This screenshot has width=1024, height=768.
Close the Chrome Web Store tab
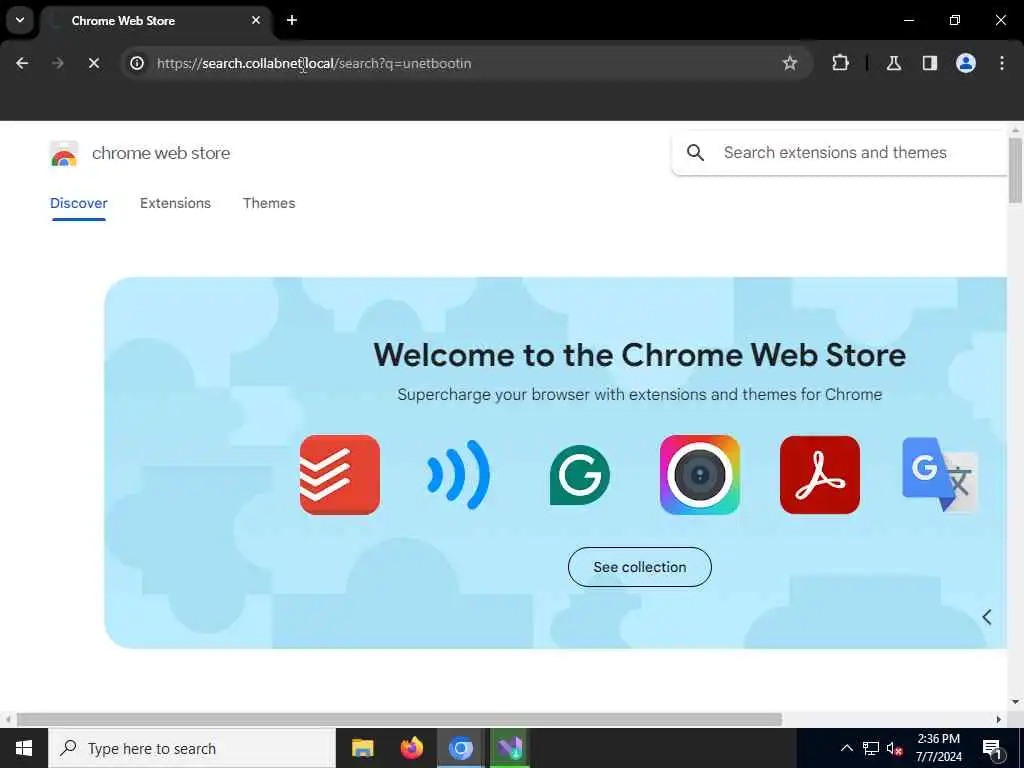pos(256,20)
